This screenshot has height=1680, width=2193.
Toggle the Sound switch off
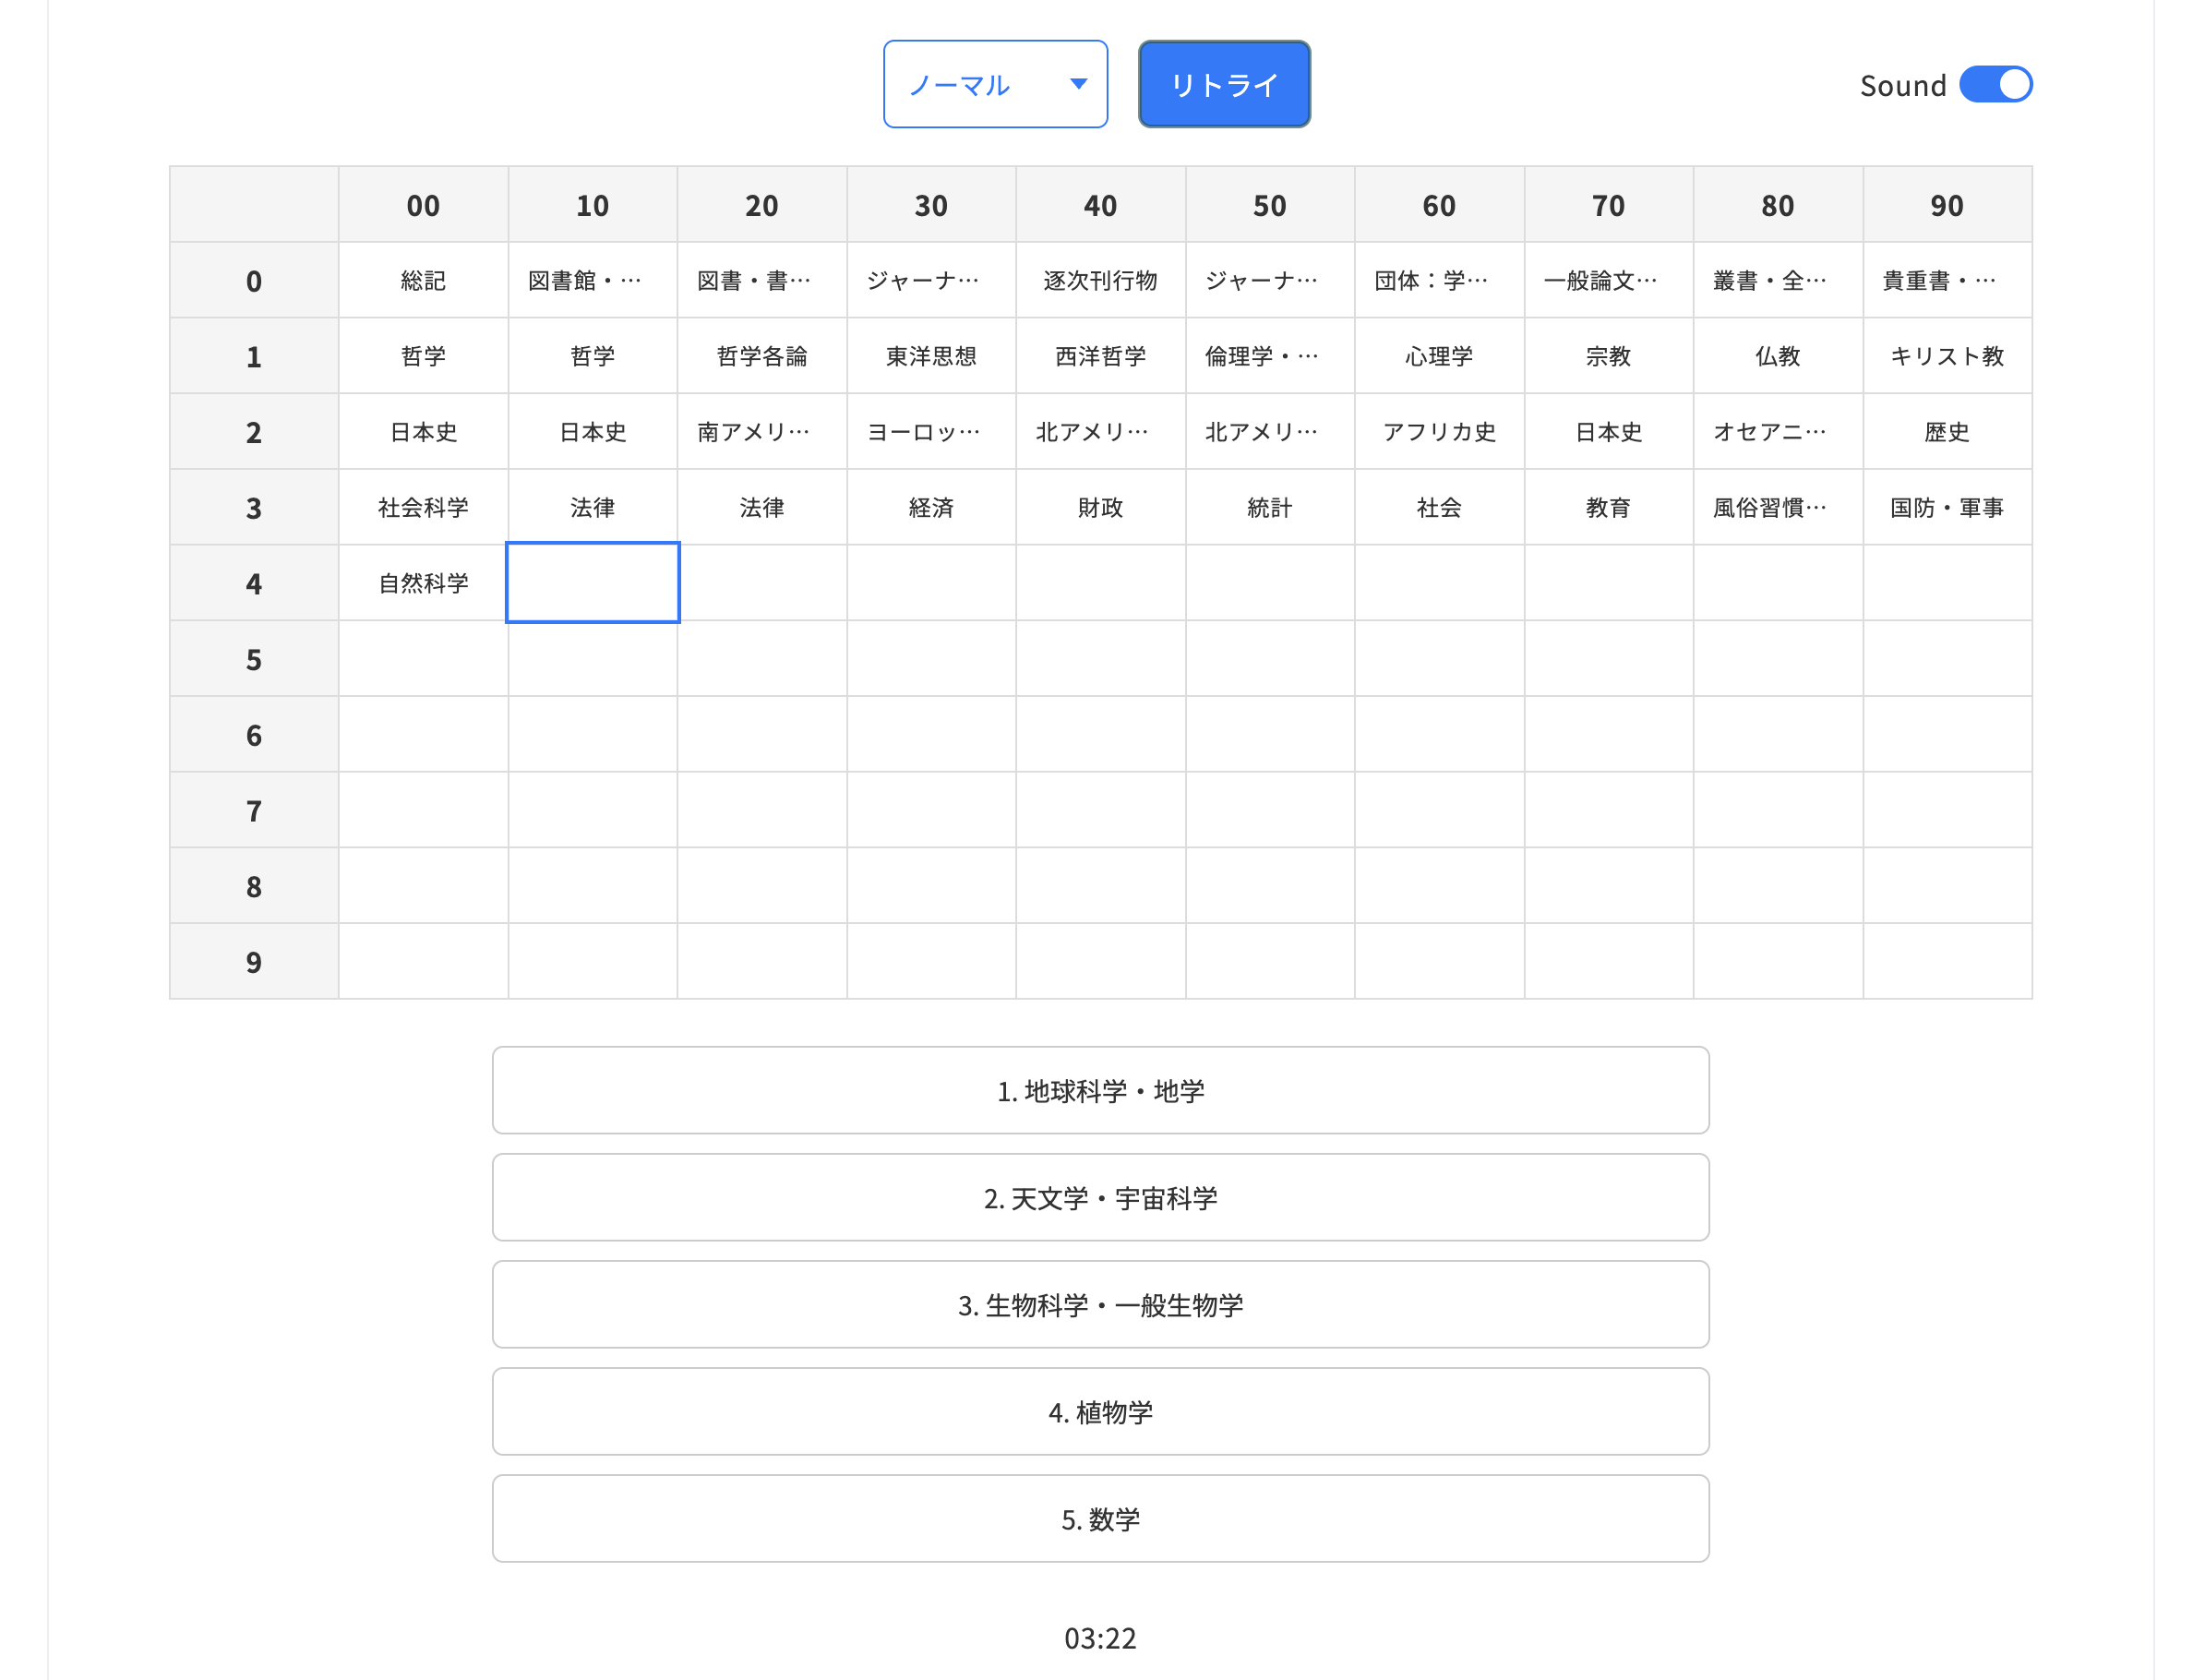[1996, 85]
